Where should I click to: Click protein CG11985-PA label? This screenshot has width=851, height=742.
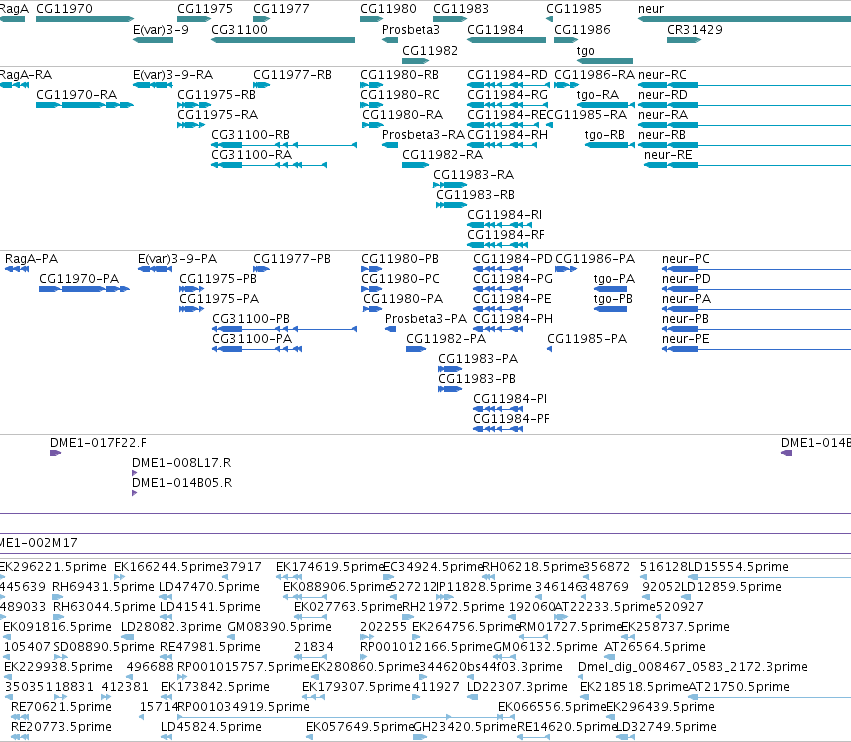587,339
